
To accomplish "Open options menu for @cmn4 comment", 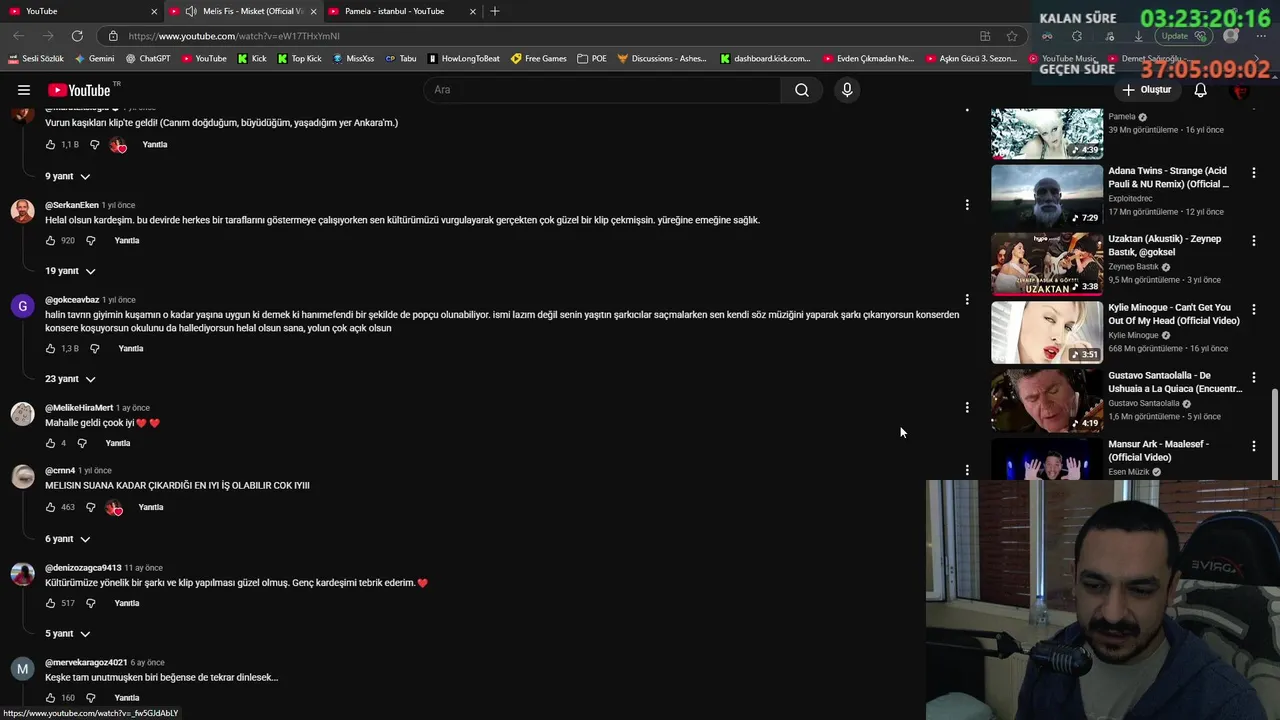I will click(x=967, y=470).
